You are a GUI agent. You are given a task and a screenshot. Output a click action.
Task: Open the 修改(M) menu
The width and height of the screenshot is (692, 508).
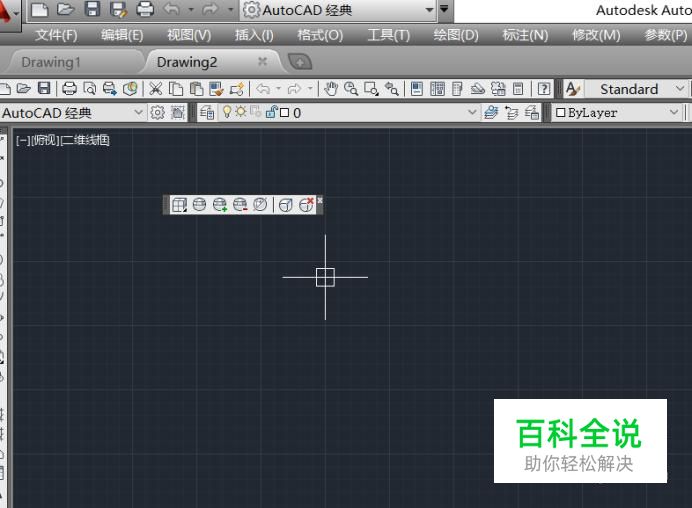pos(596,35)
